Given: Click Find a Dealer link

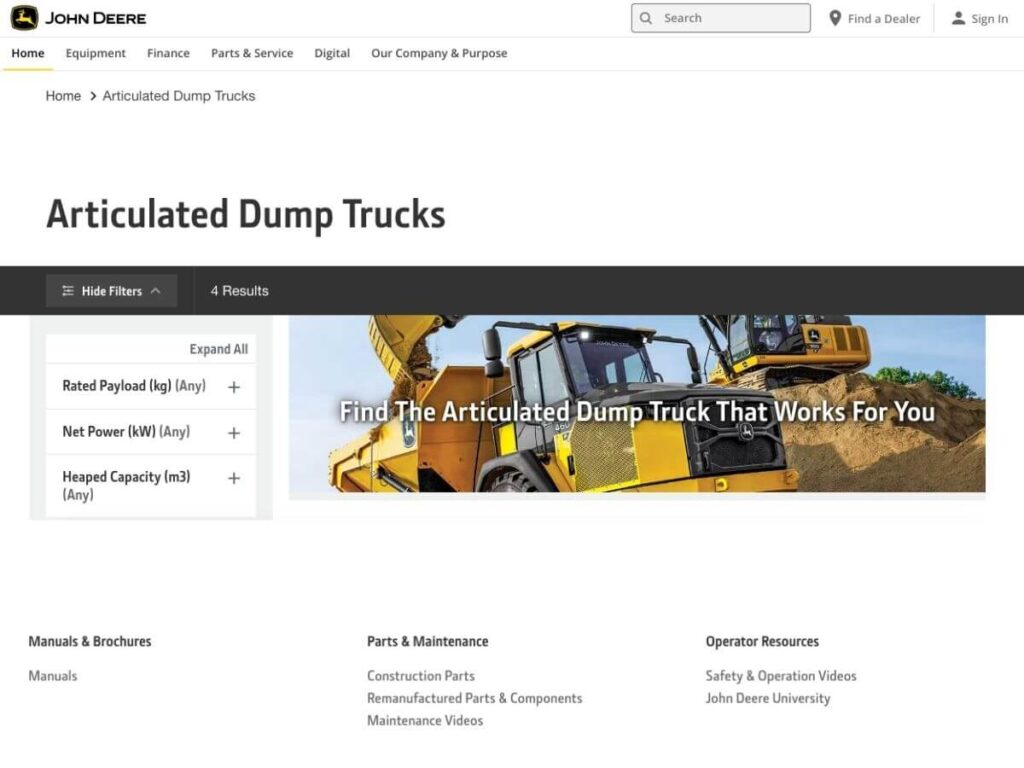Looking at the screenshot, I should [x=884, y=19].
